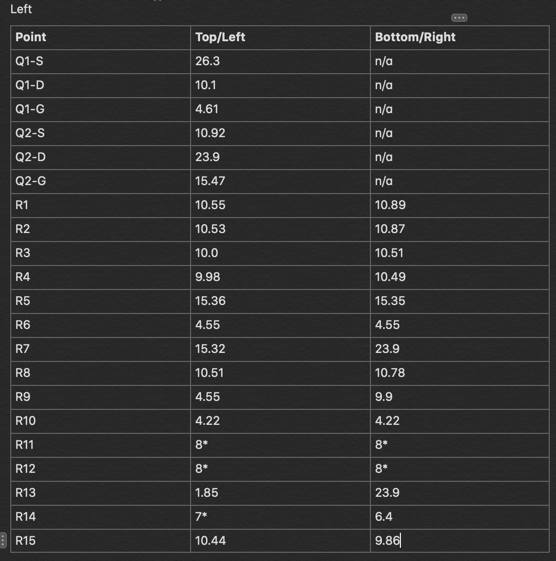This screenshot has width=556, height=561.
Task: Click the R9 Bottom/Right value 9.9
Action: click(x=460, y=397)
